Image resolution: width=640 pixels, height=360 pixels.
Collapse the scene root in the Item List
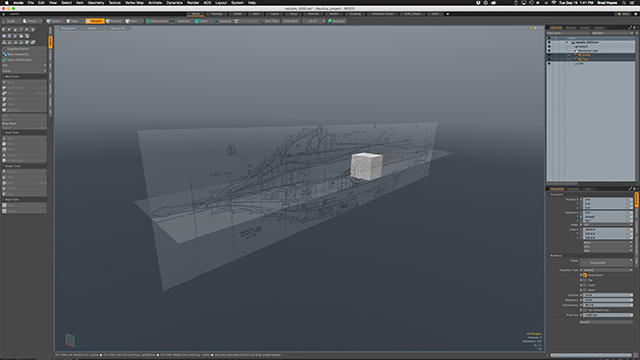pos(567,42)
